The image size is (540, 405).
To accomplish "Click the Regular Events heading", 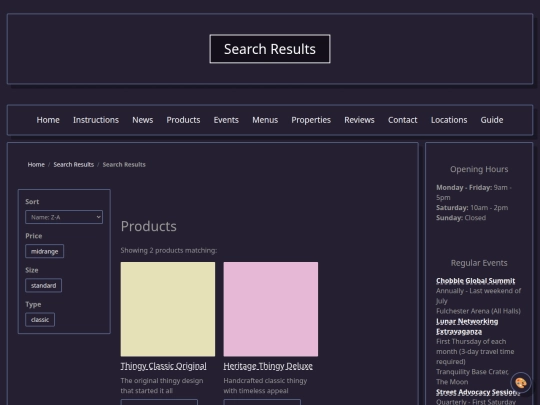I will tap(479, 263).
